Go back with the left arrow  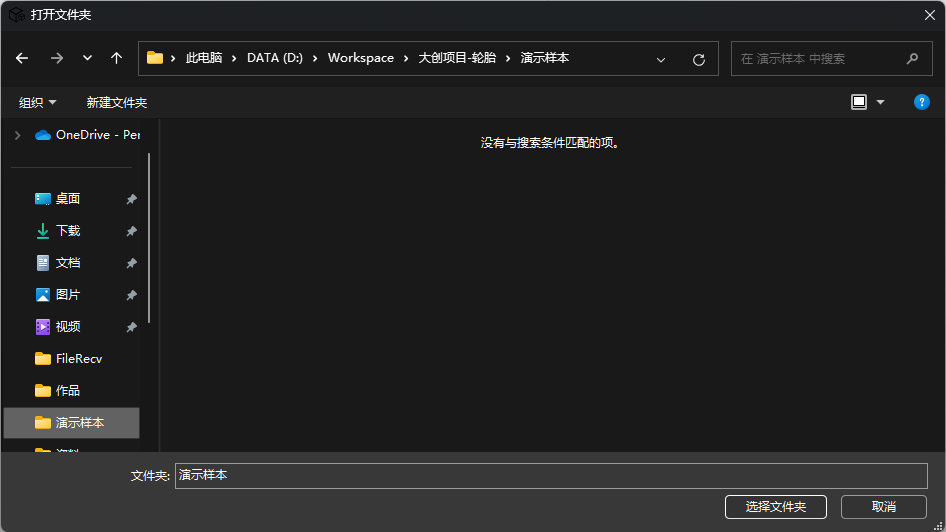pyautogui.click(x=22, y=58)
